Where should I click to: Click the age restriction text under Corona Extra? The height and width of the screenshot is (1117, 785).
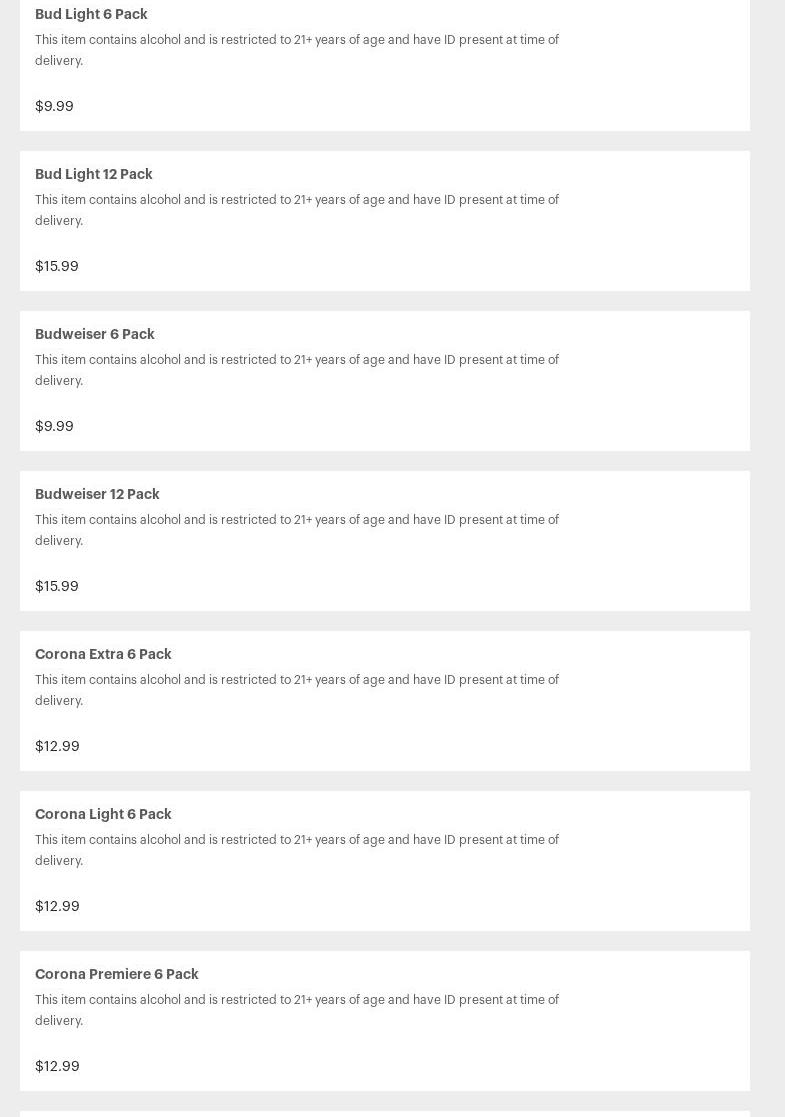[x=297, y=690]
